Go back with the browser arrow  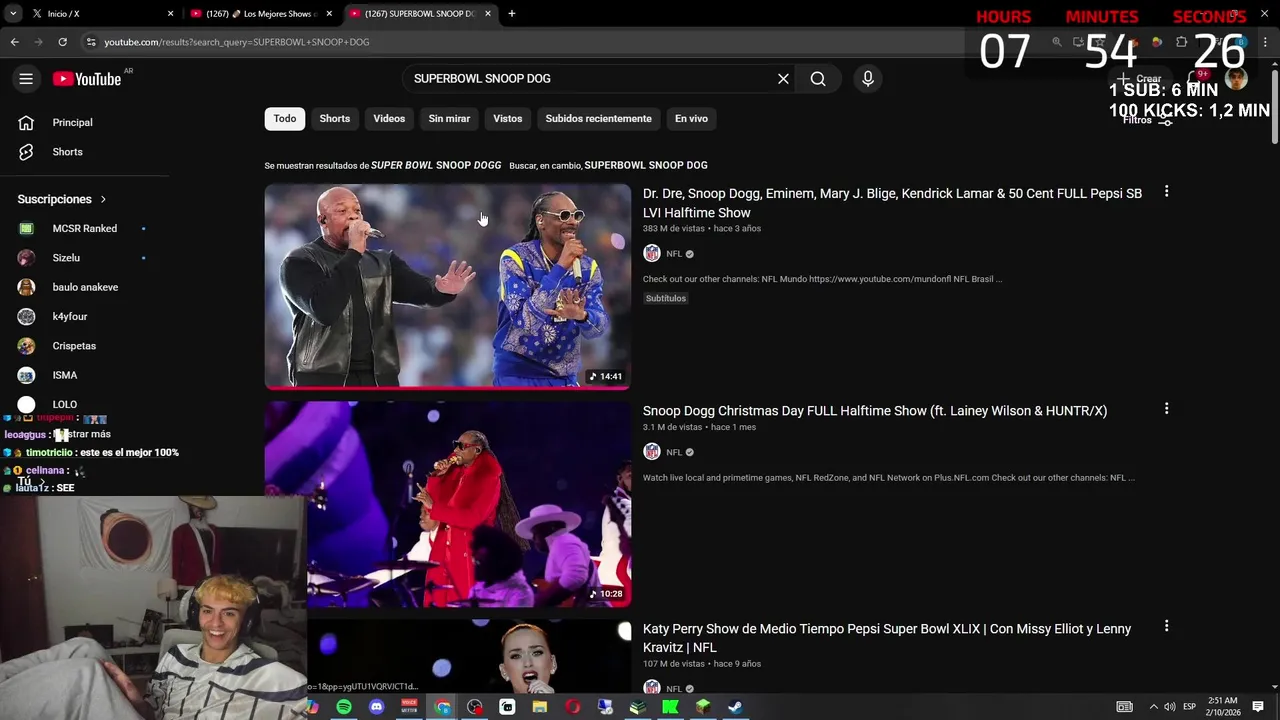[x=14, y=42]
